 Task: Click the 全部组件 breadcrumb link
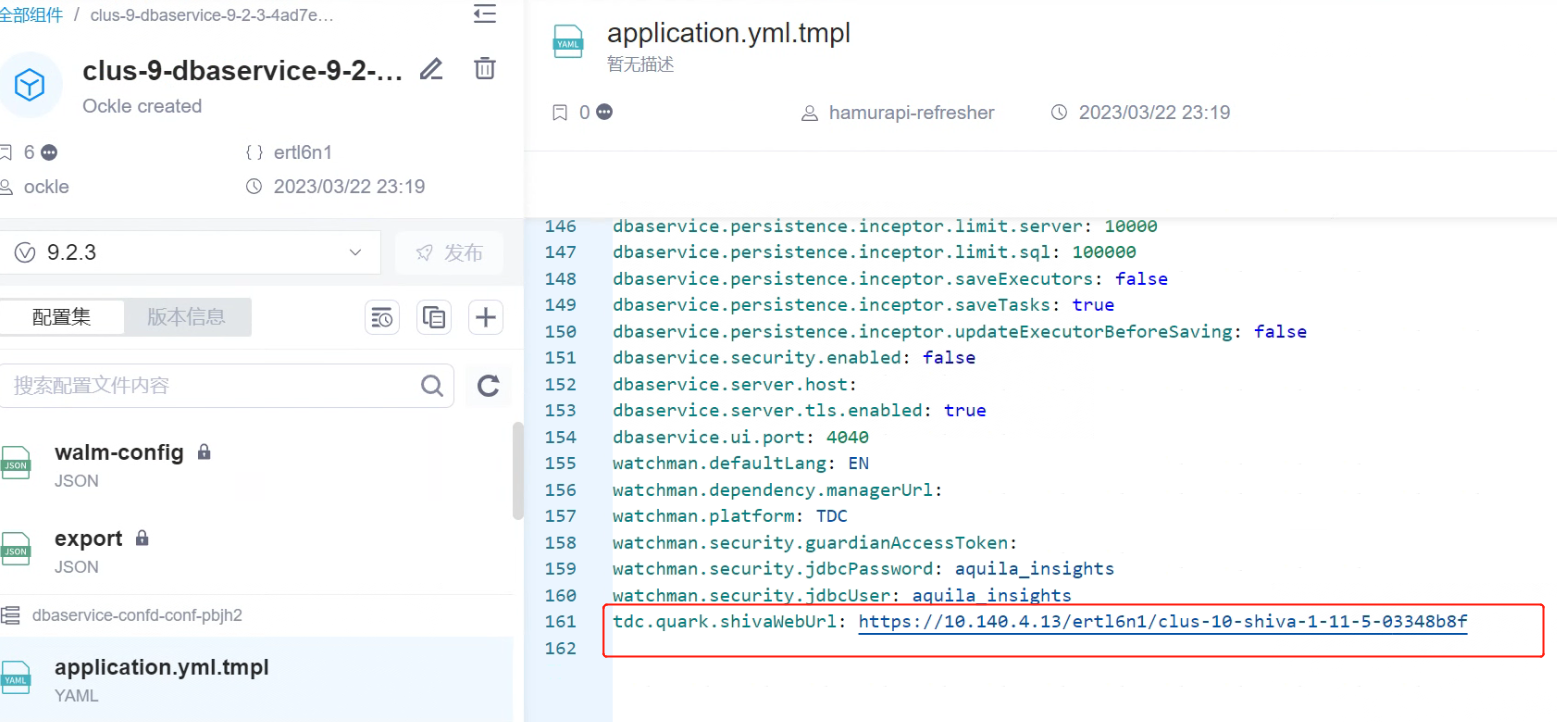[x=31, y=15]
